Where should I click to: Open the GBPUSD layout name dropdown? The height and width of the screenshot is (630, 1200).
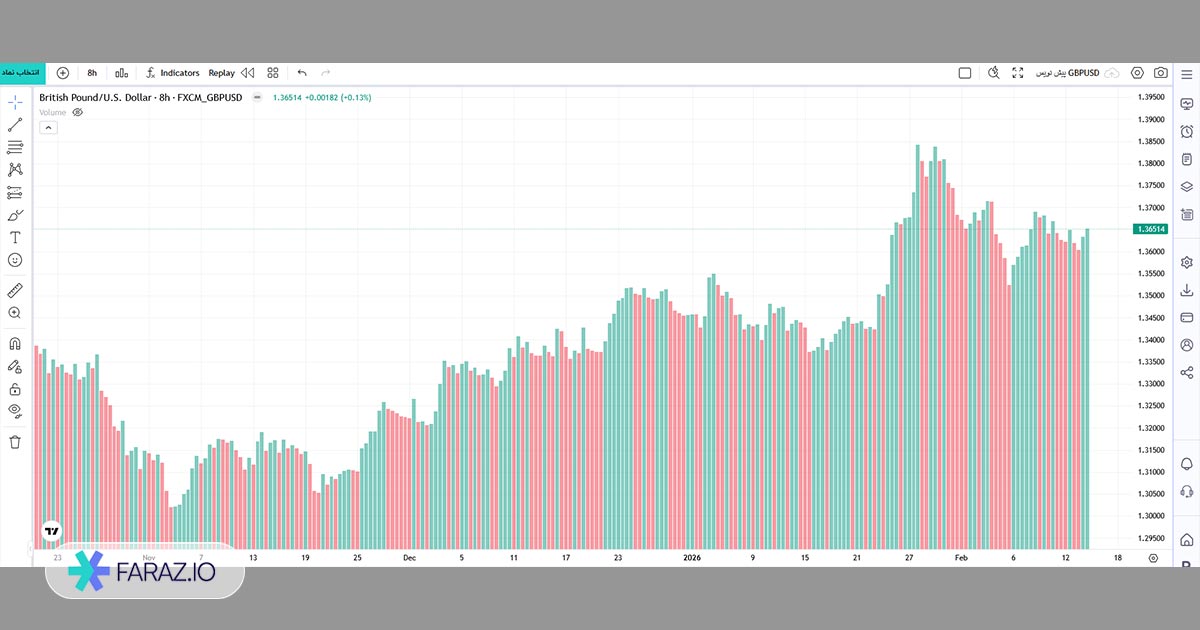[x=1067, y=73]
